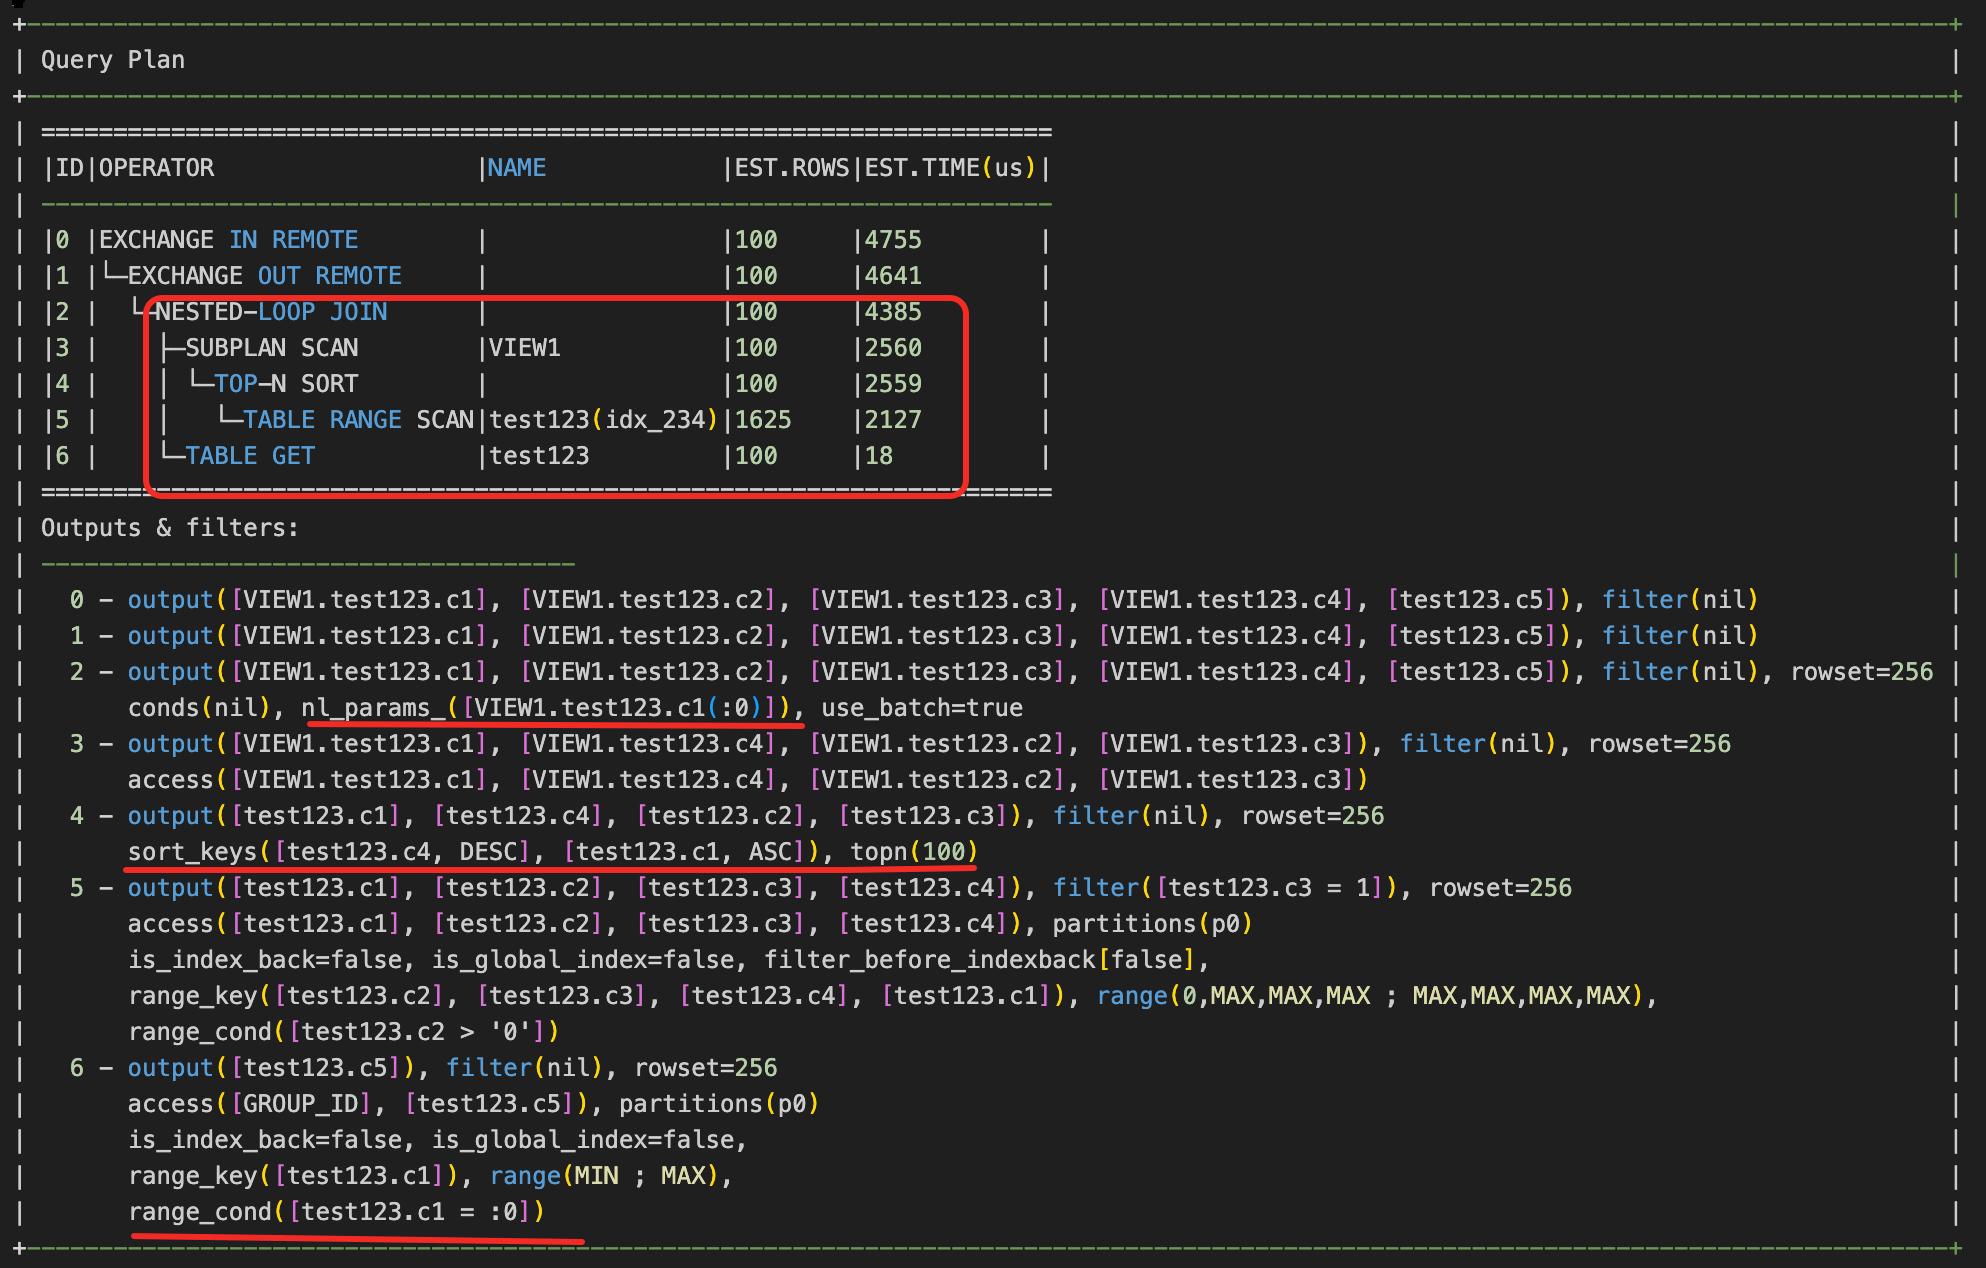Click the EST.TIME(us) column header
Image resolution: width=1986 pixels, height=1268 pixels.
pos(950,168)
